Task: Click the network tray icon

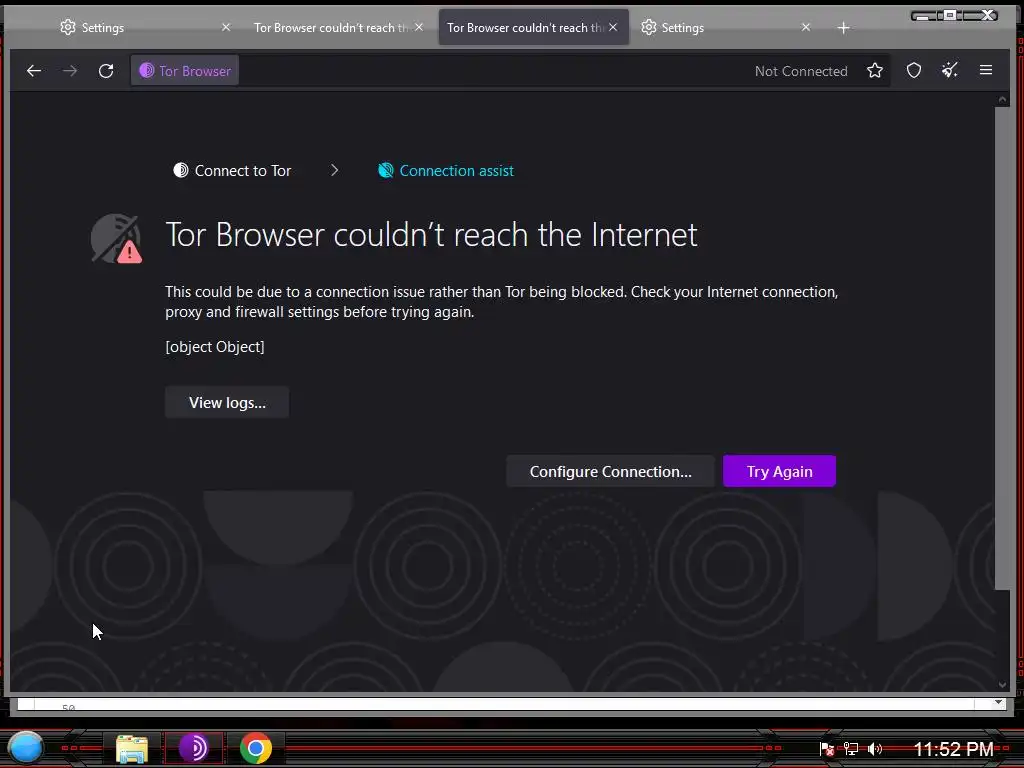Action: pos(850,749)
